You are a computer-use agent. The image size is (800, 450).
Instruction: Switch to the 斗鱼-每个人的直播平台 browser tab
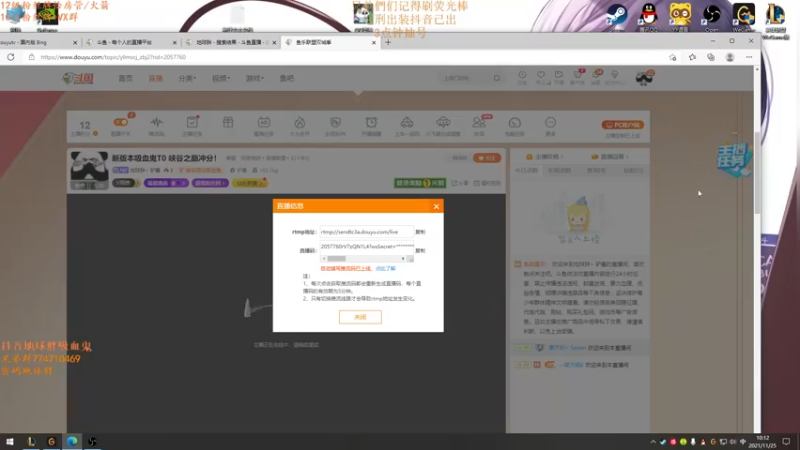131,42
